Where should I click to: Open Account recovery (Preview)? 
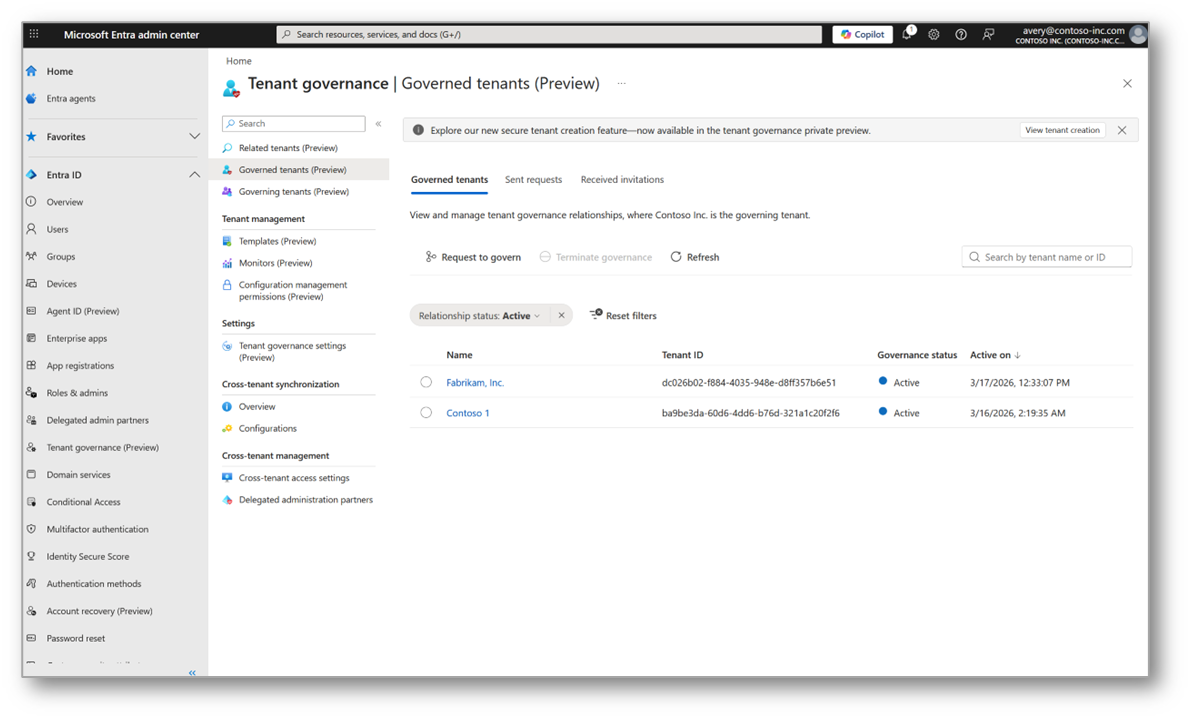[x=99, y=611]
